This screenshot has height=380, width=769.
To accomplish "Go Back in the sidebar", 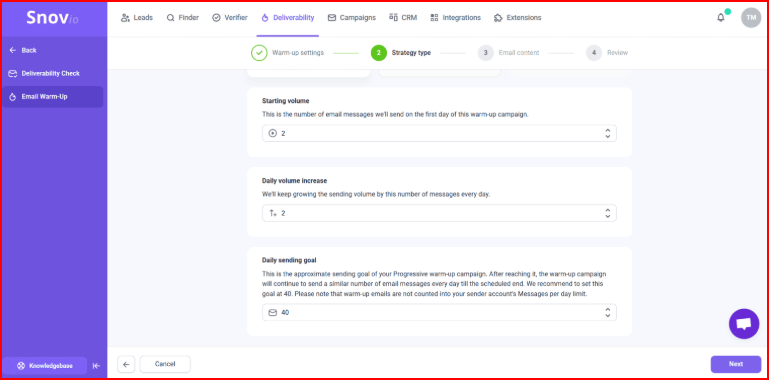I will pos(23,51).
